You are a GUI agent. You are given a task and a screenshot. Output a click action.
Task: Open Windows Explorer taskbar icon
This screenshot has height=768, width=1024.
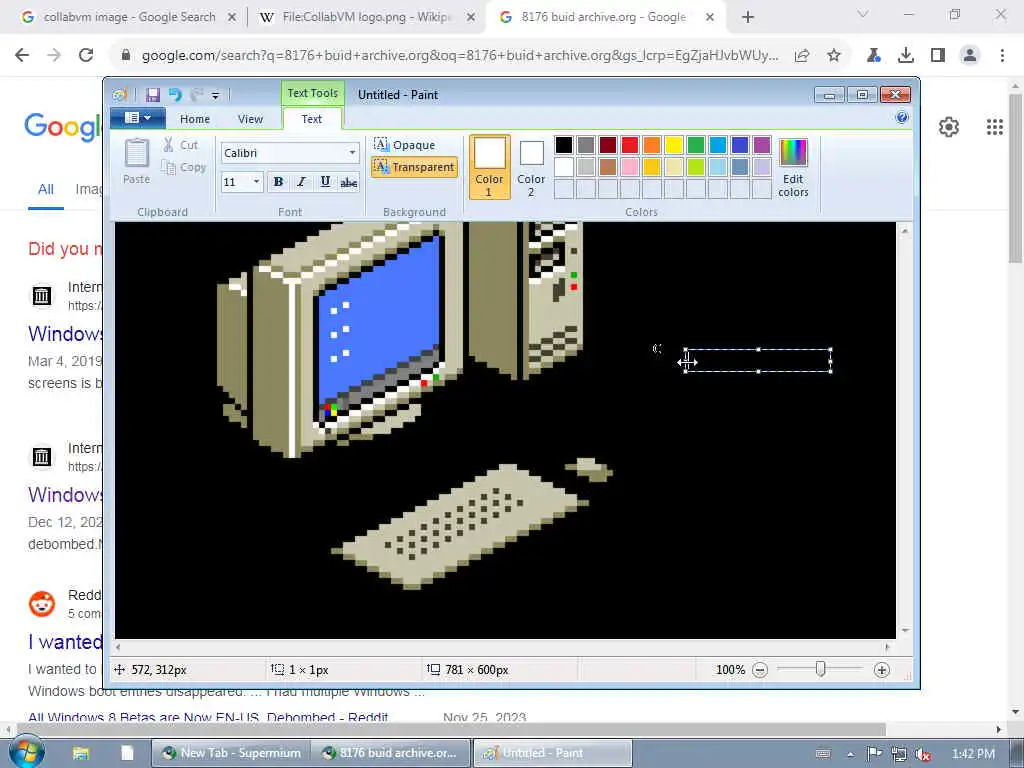80,753
